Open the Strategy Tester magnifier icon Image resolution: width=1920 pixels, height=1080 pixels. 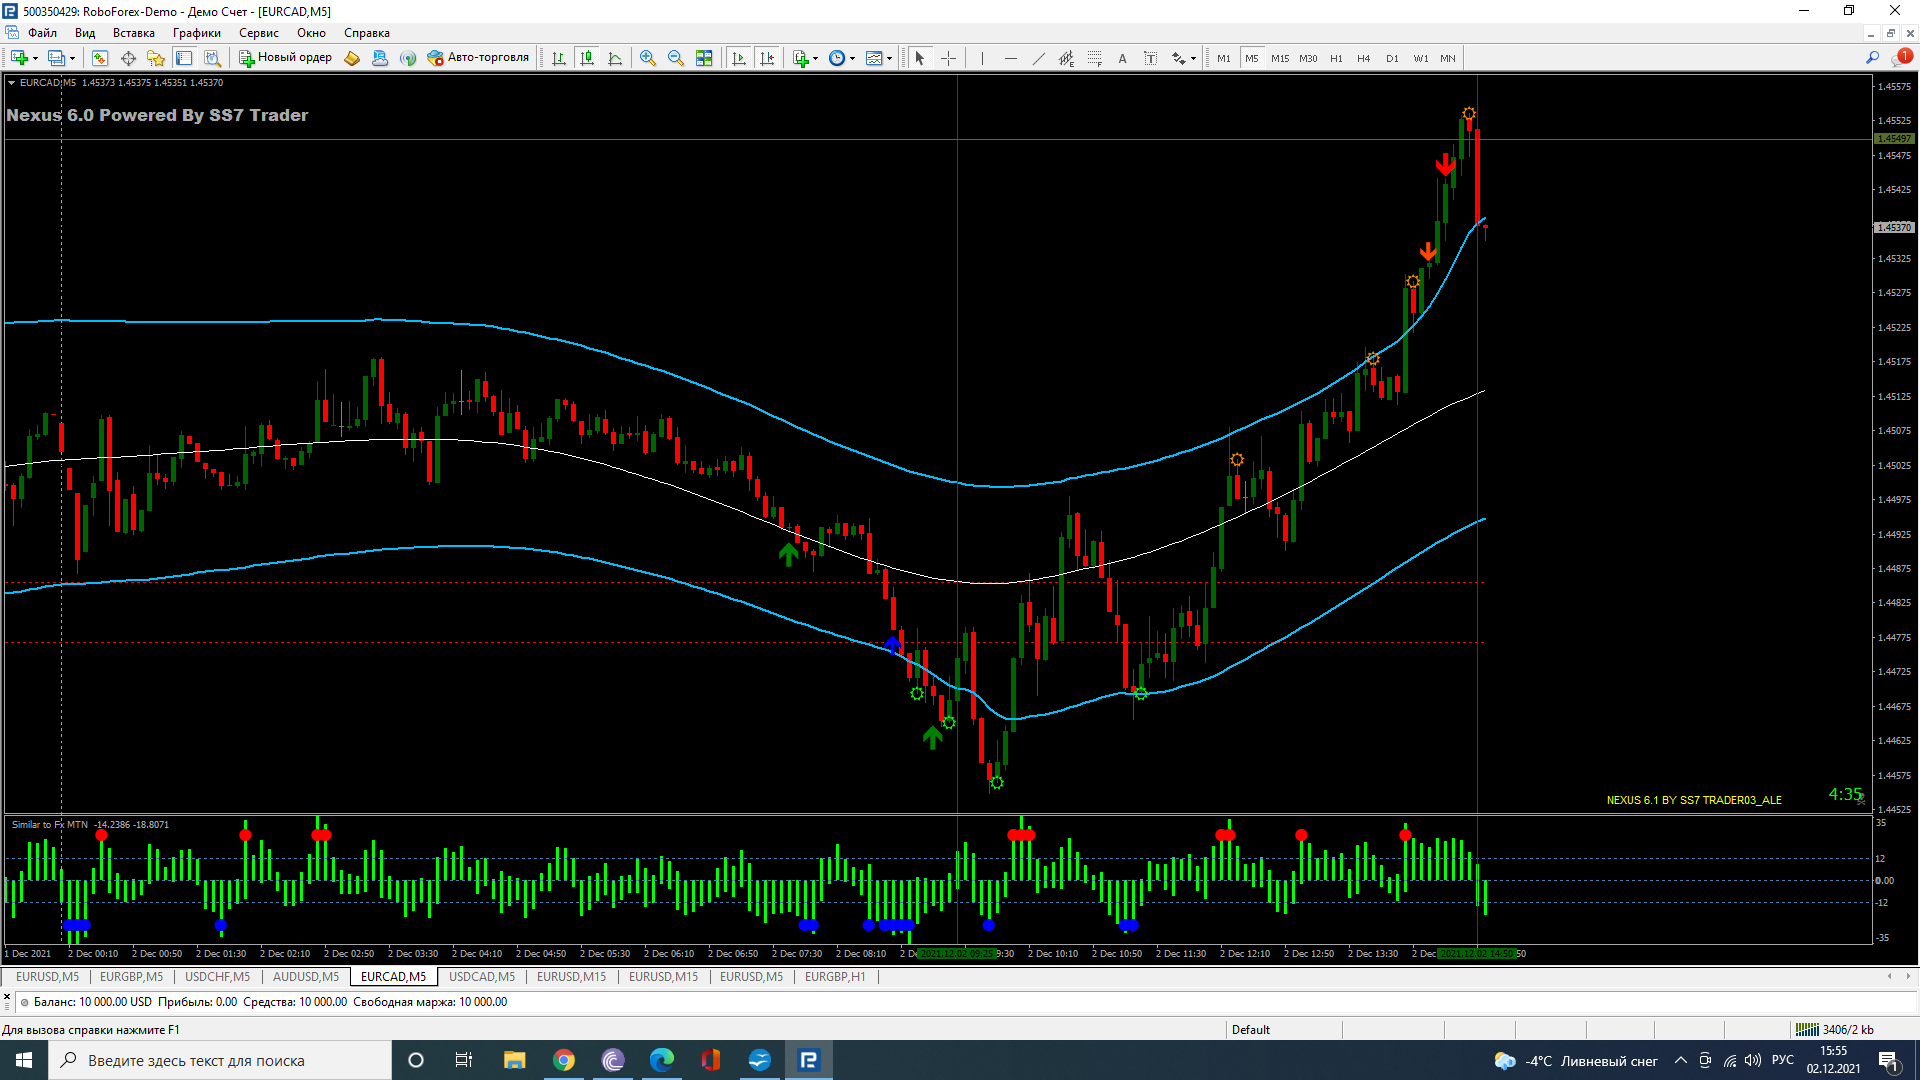(x=212, y=58)
